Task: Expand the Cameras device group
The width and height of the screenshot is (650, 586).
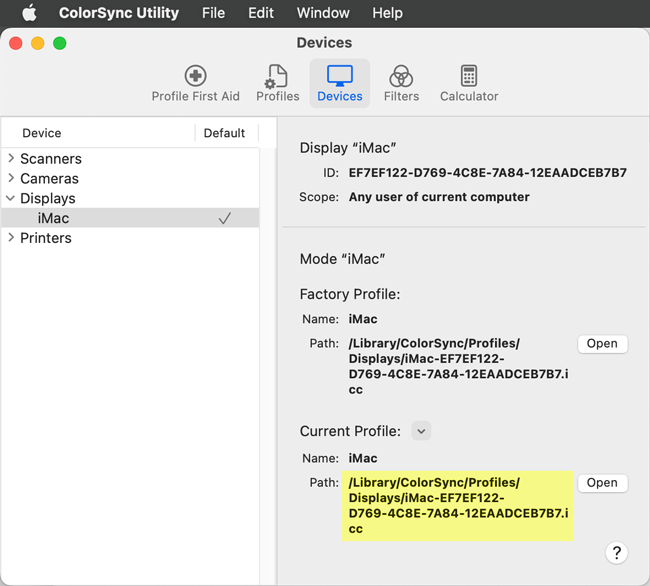Action: [11, 178]
